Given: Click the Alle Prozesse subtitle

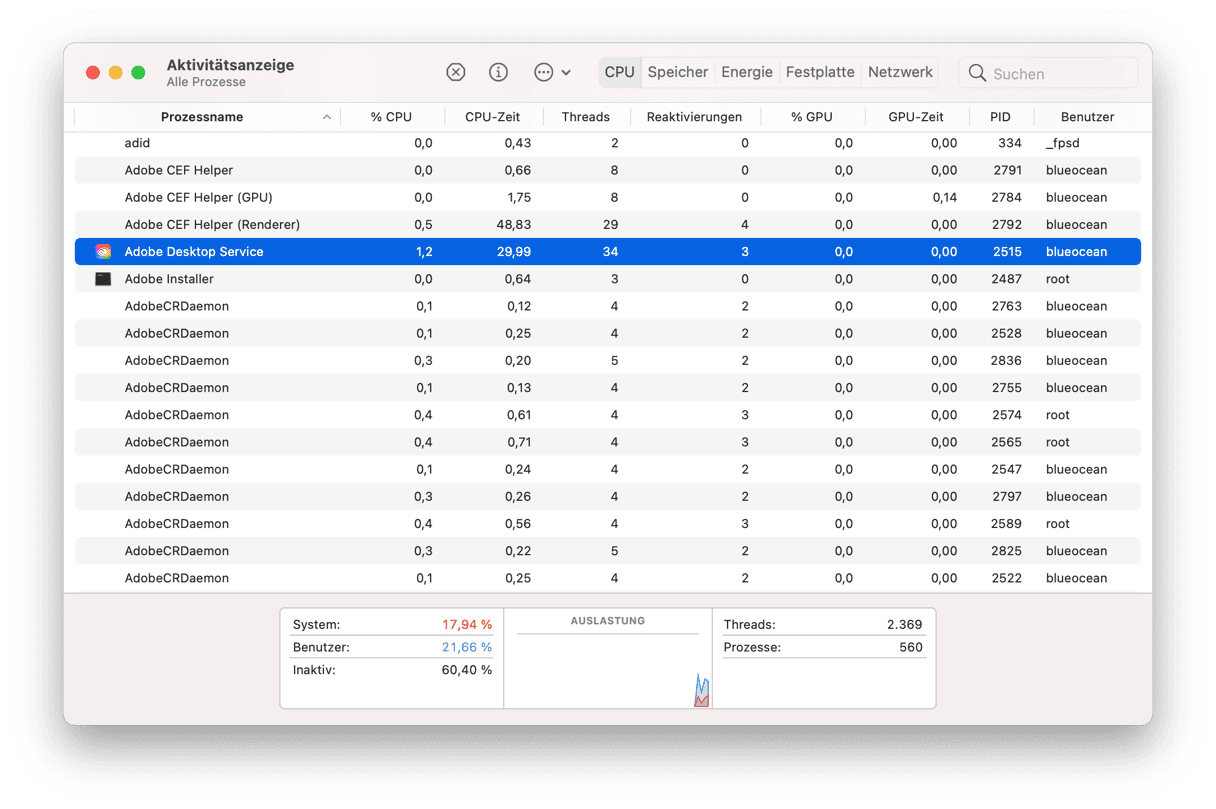Looking at the screenshot, I should point(206,82).
